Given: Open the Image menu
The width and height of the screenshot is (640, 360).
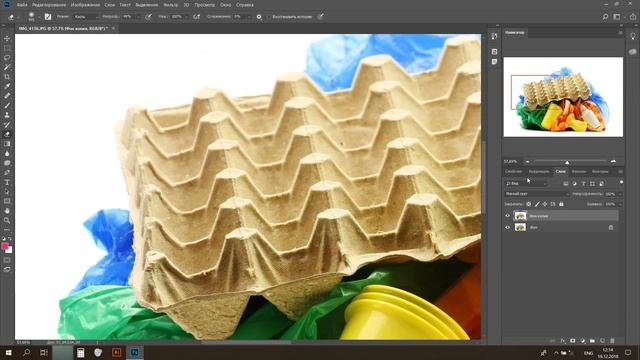Looking at the screenshot, I should pos(85,5).
